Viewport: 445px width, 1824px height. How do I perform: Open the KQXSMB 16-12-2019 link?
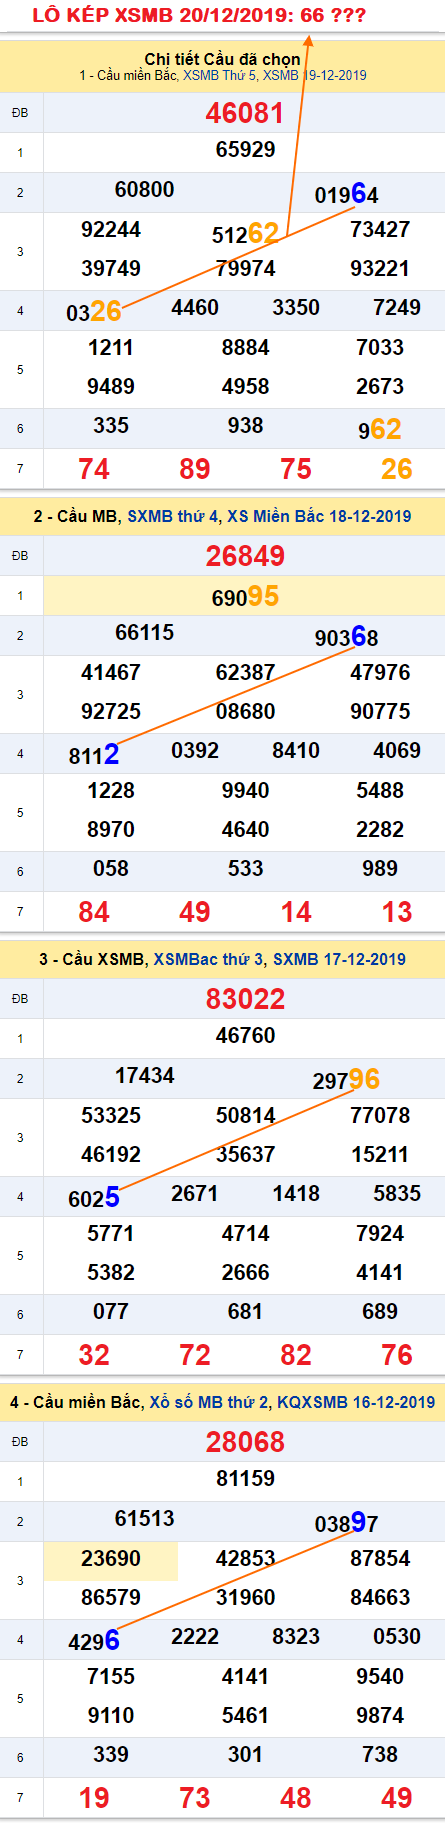click(356, 1402)
